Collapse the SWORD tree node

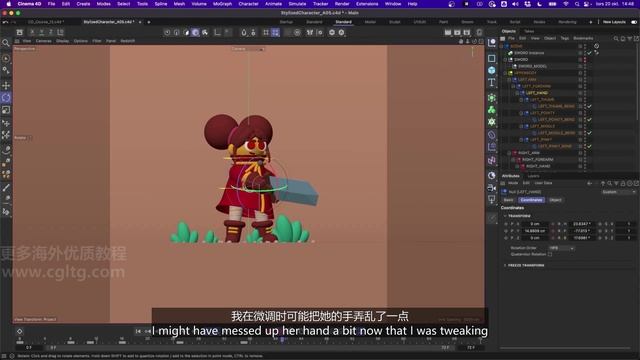[505, 60]
